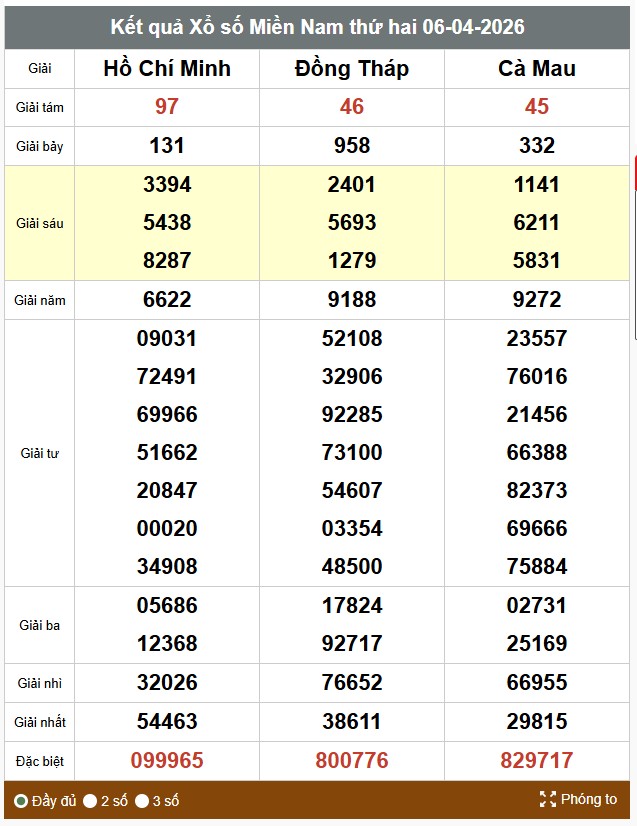Select the Đầy đủ radio option

pyautogui.click(x=21, y=801)
